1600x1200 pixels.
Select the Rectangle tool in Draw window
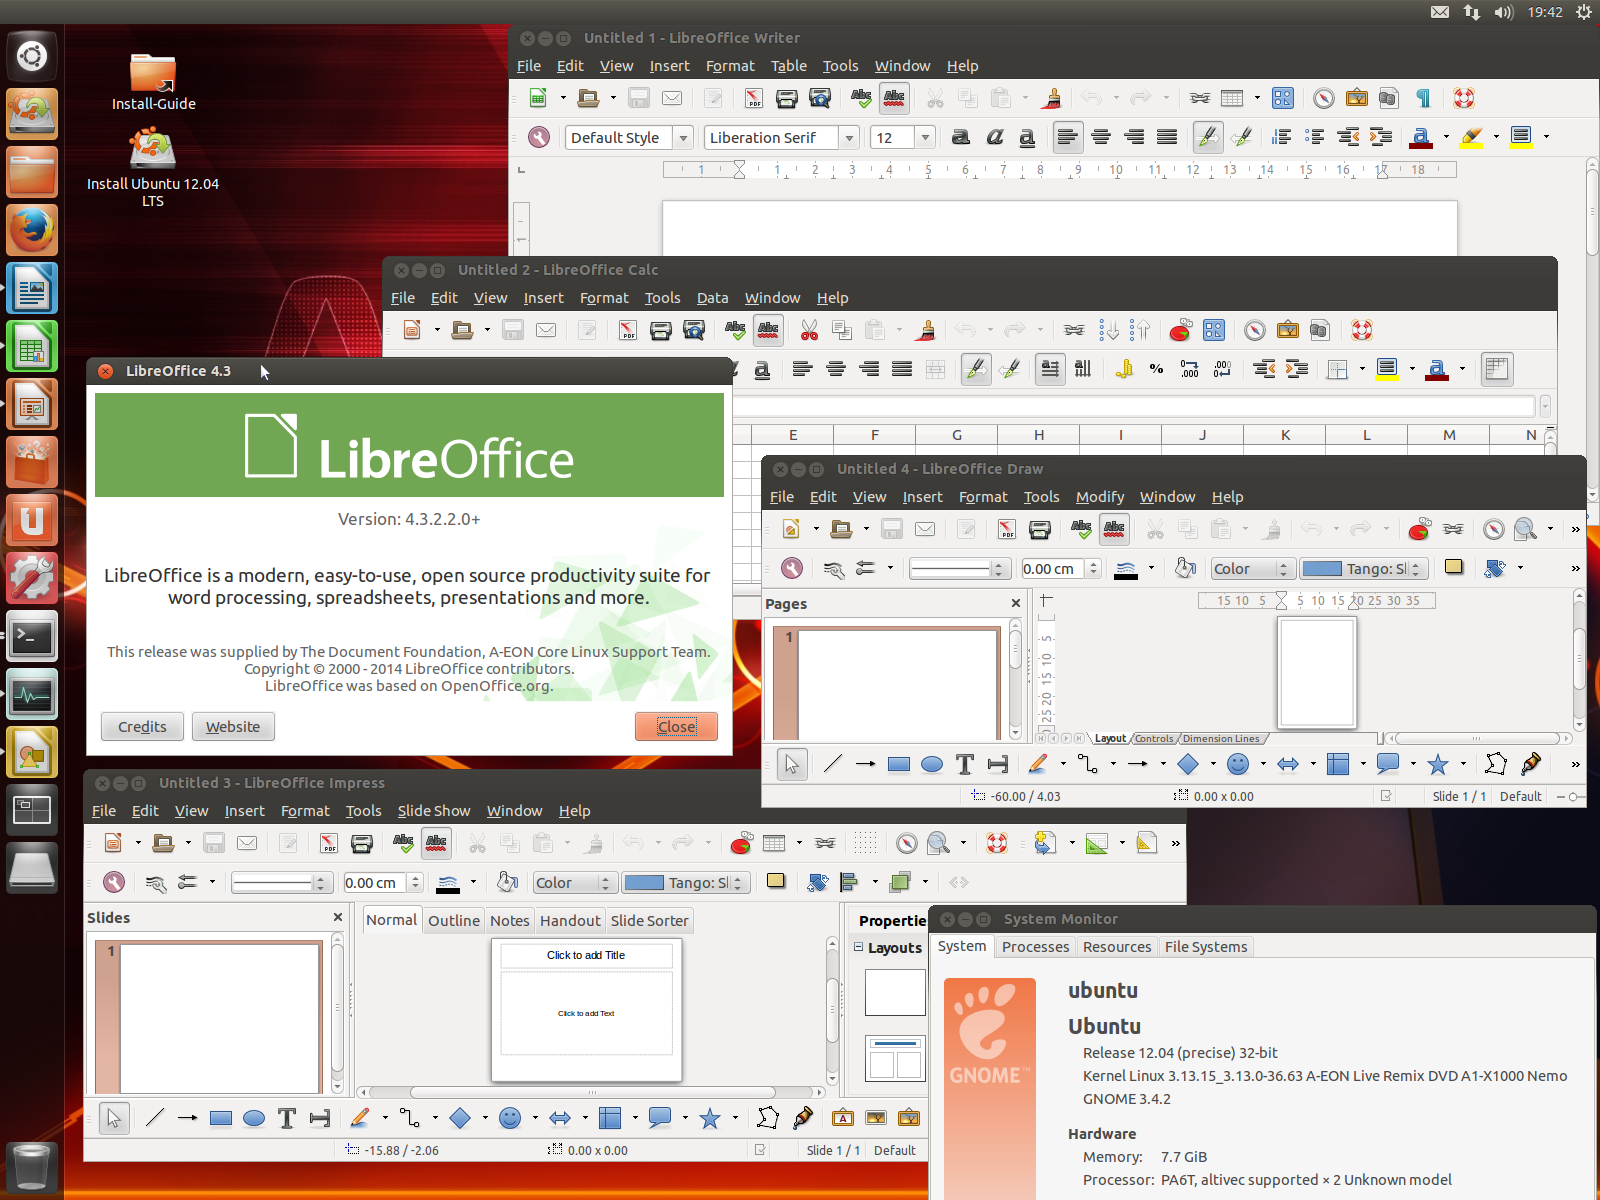pos(899,765)
